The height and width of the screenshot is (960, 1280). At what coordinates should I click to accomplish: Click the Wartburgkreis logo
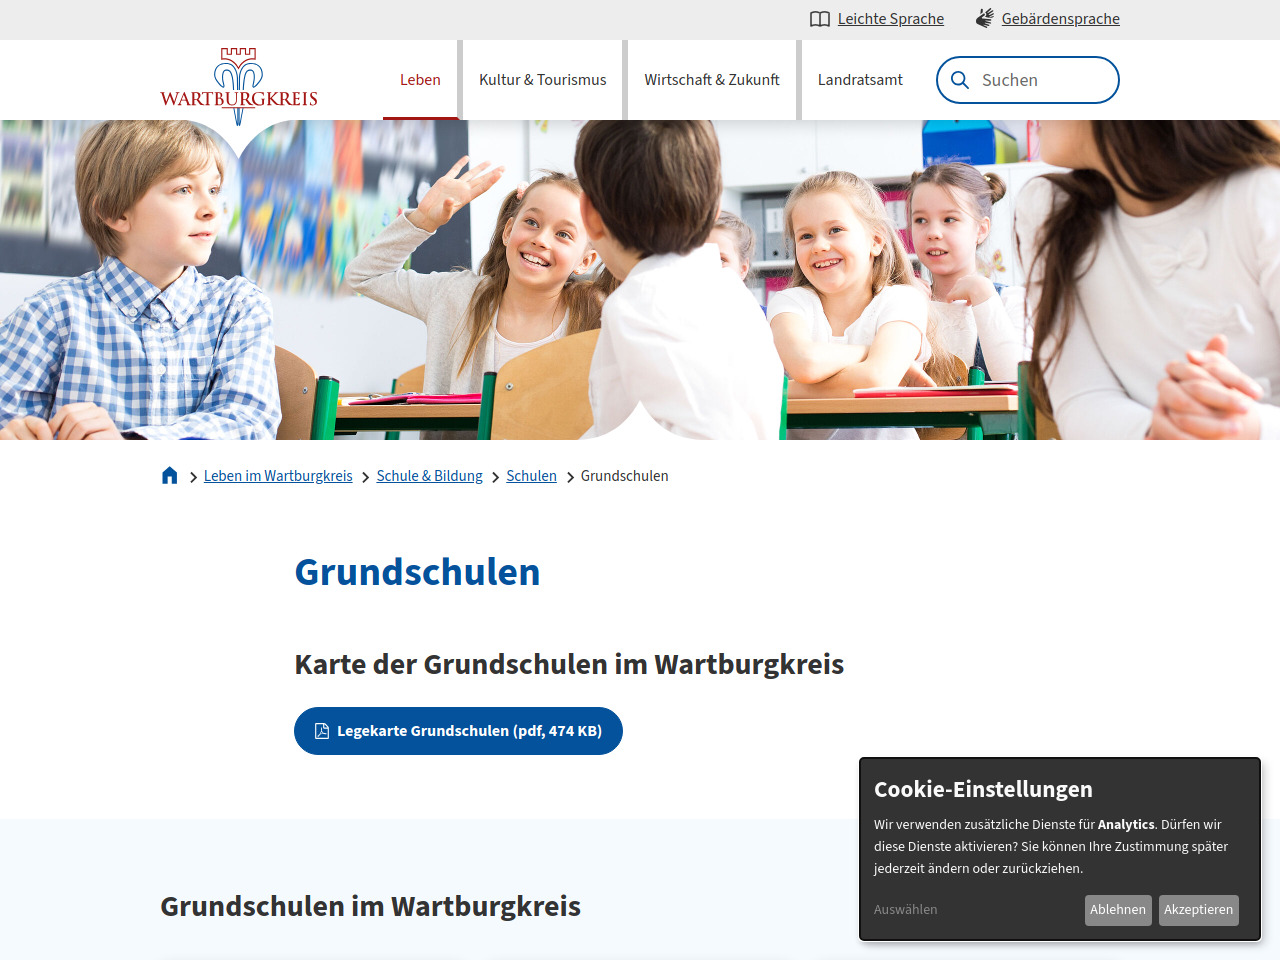(x=239, y=86)
